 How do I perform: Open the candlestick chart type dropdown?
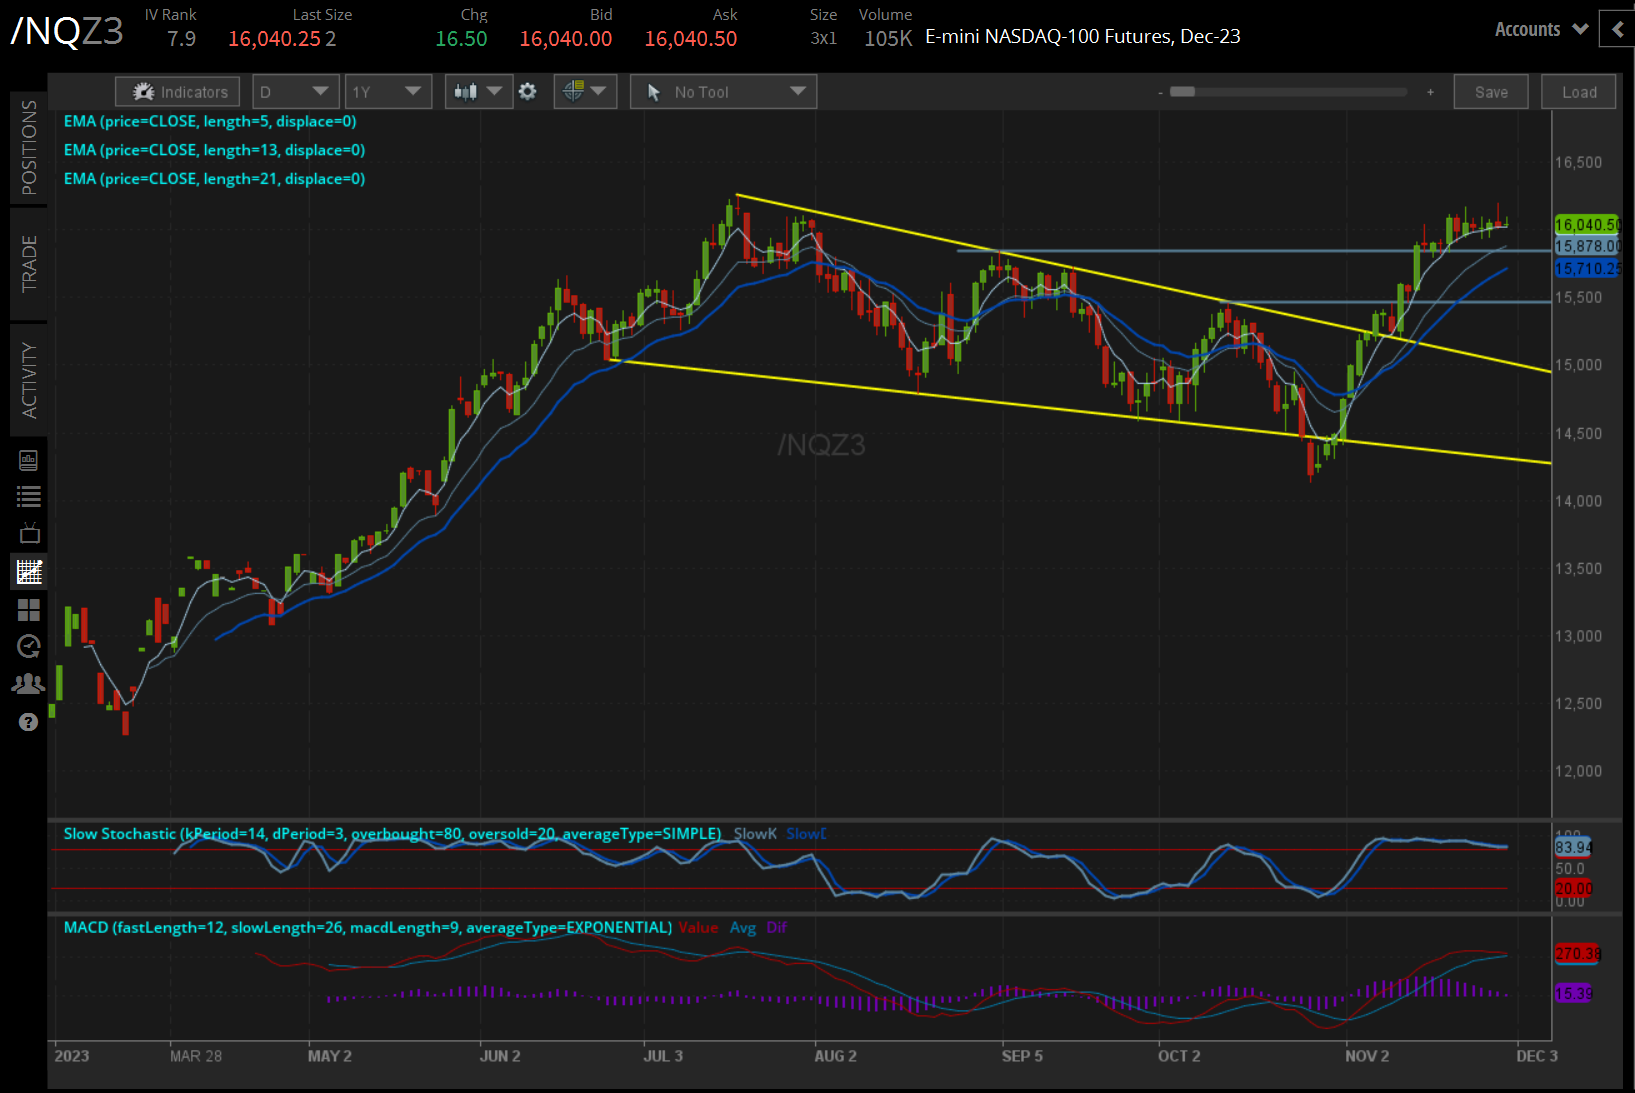pyautogui.click(x=477, y=92)
